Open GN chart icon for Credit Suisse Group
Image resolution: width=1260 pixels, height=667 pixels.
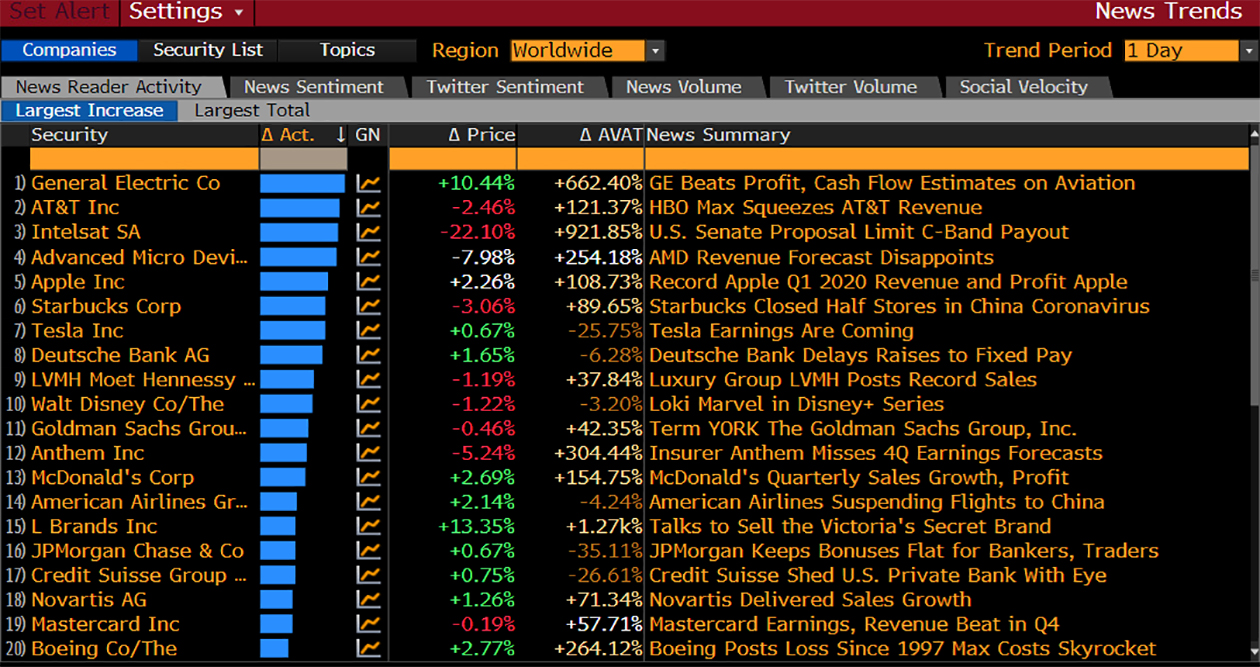369,576
